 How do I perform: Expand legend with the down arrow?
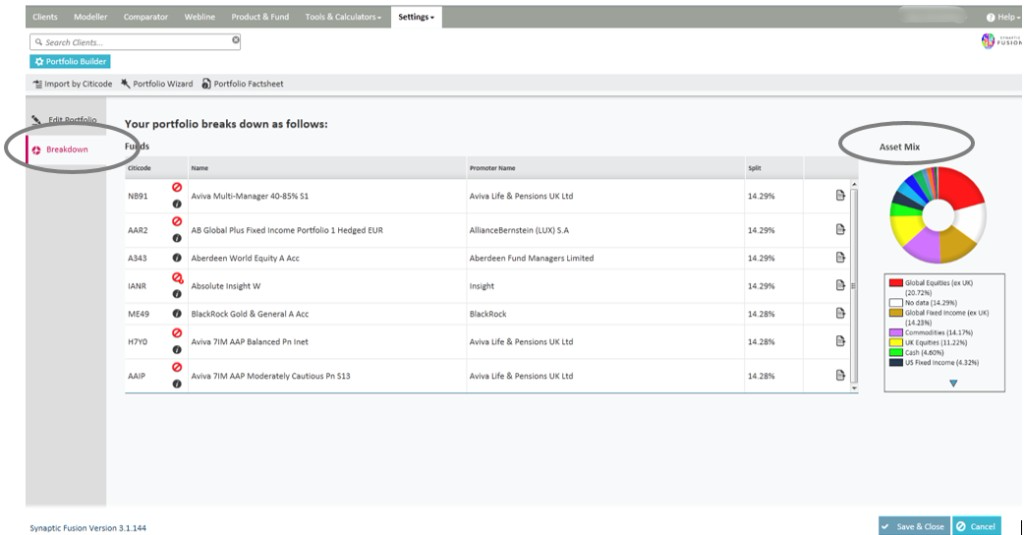coord(953,383)
